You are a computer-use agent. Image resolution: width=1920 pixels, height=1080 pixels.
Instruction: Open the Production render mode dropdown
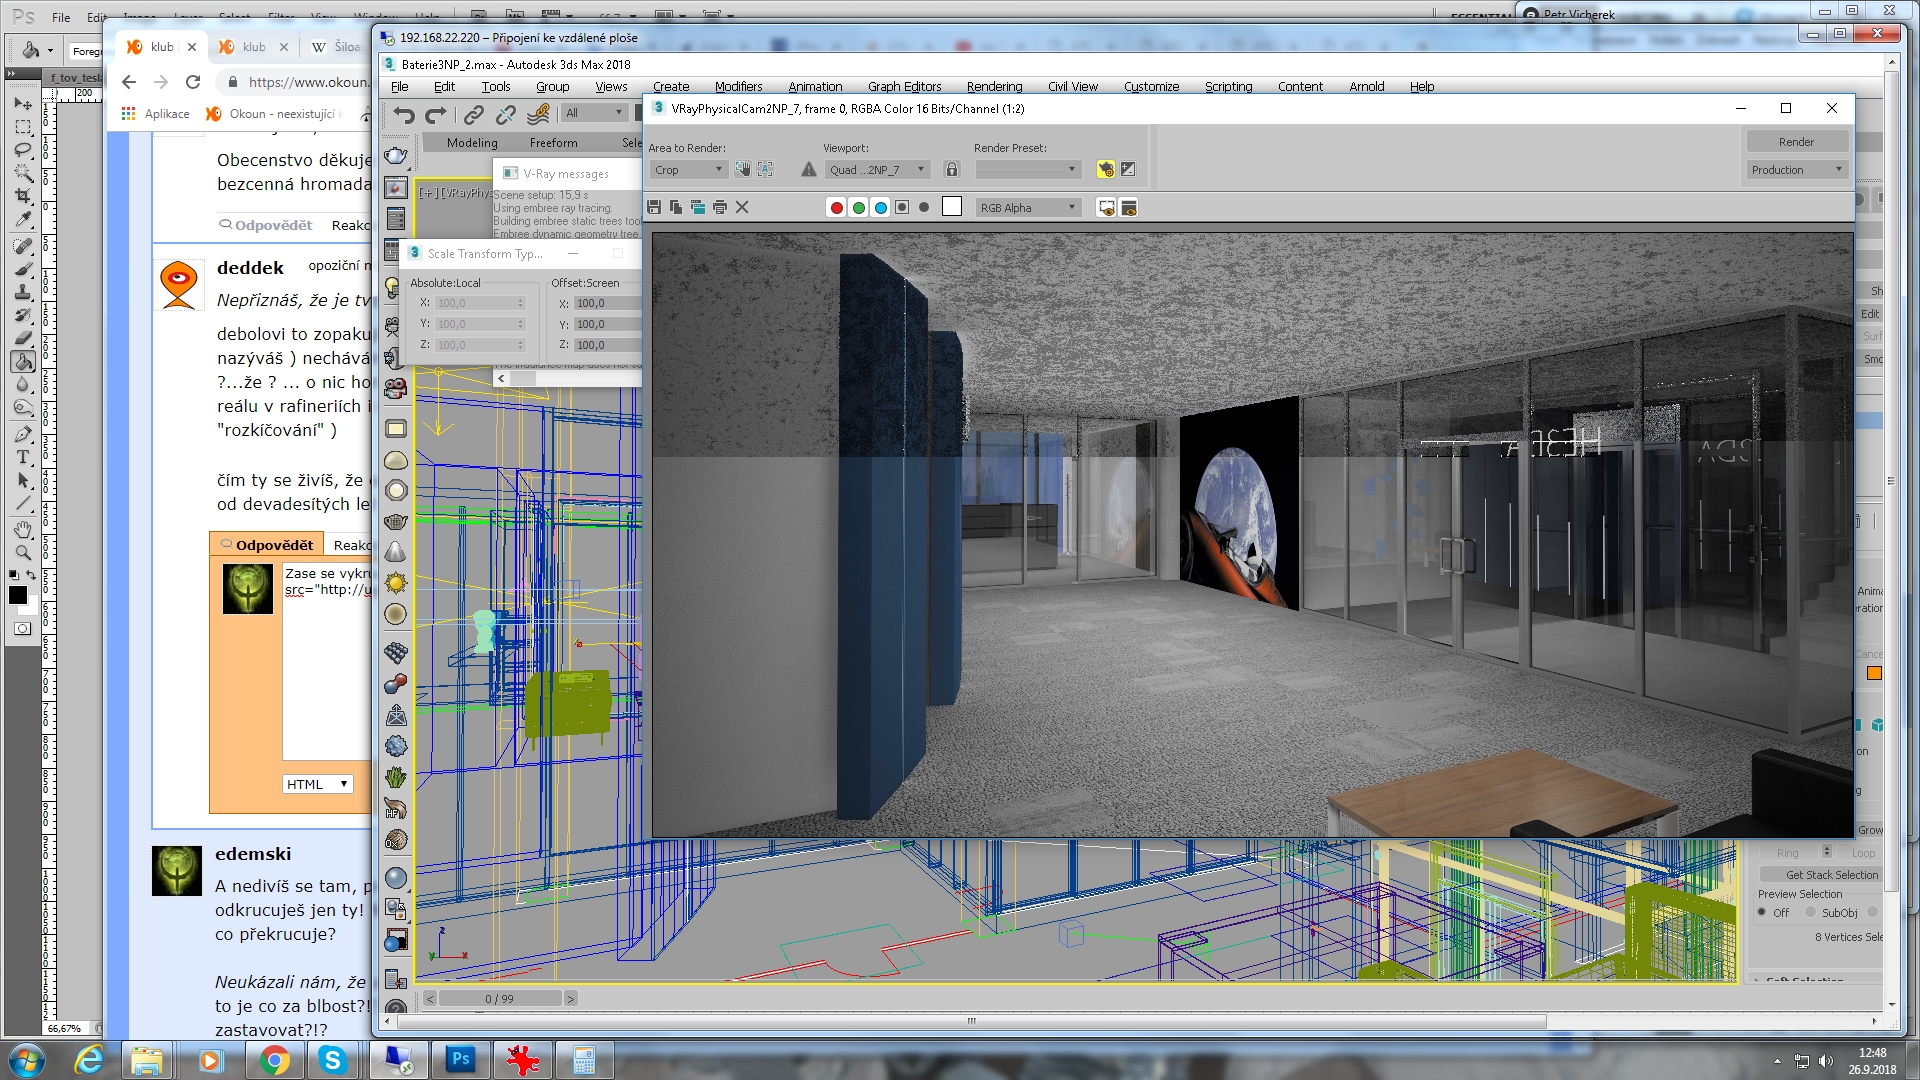(1796, 169)
